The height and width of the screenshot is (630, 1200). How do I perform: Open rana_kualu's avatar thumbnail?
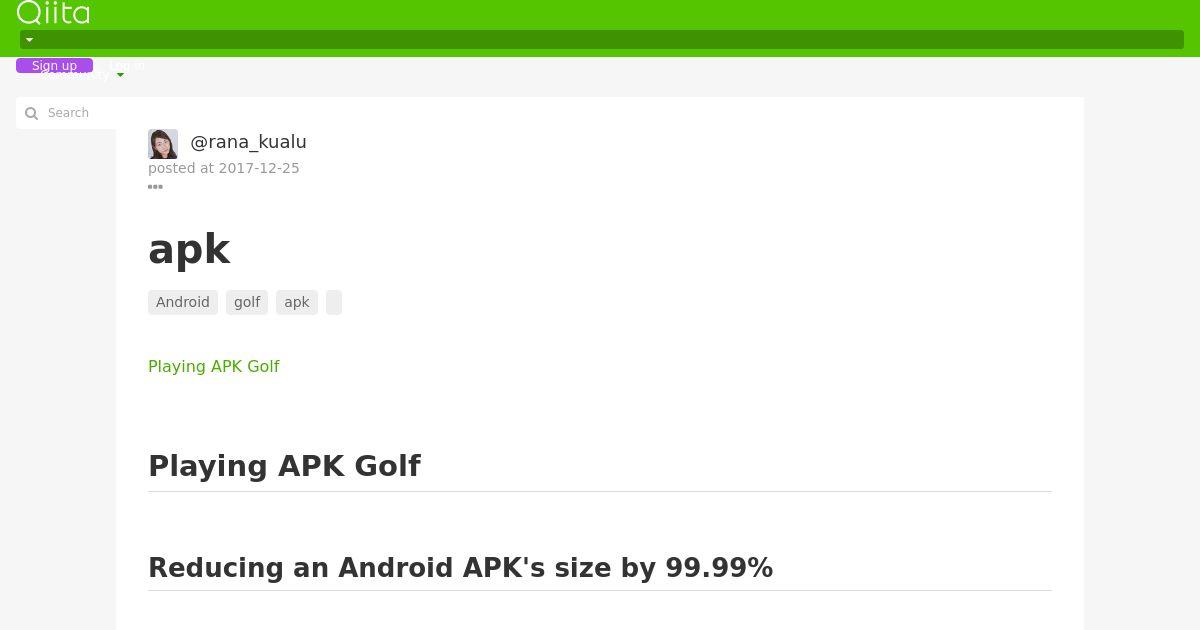(x=163, y=144)
